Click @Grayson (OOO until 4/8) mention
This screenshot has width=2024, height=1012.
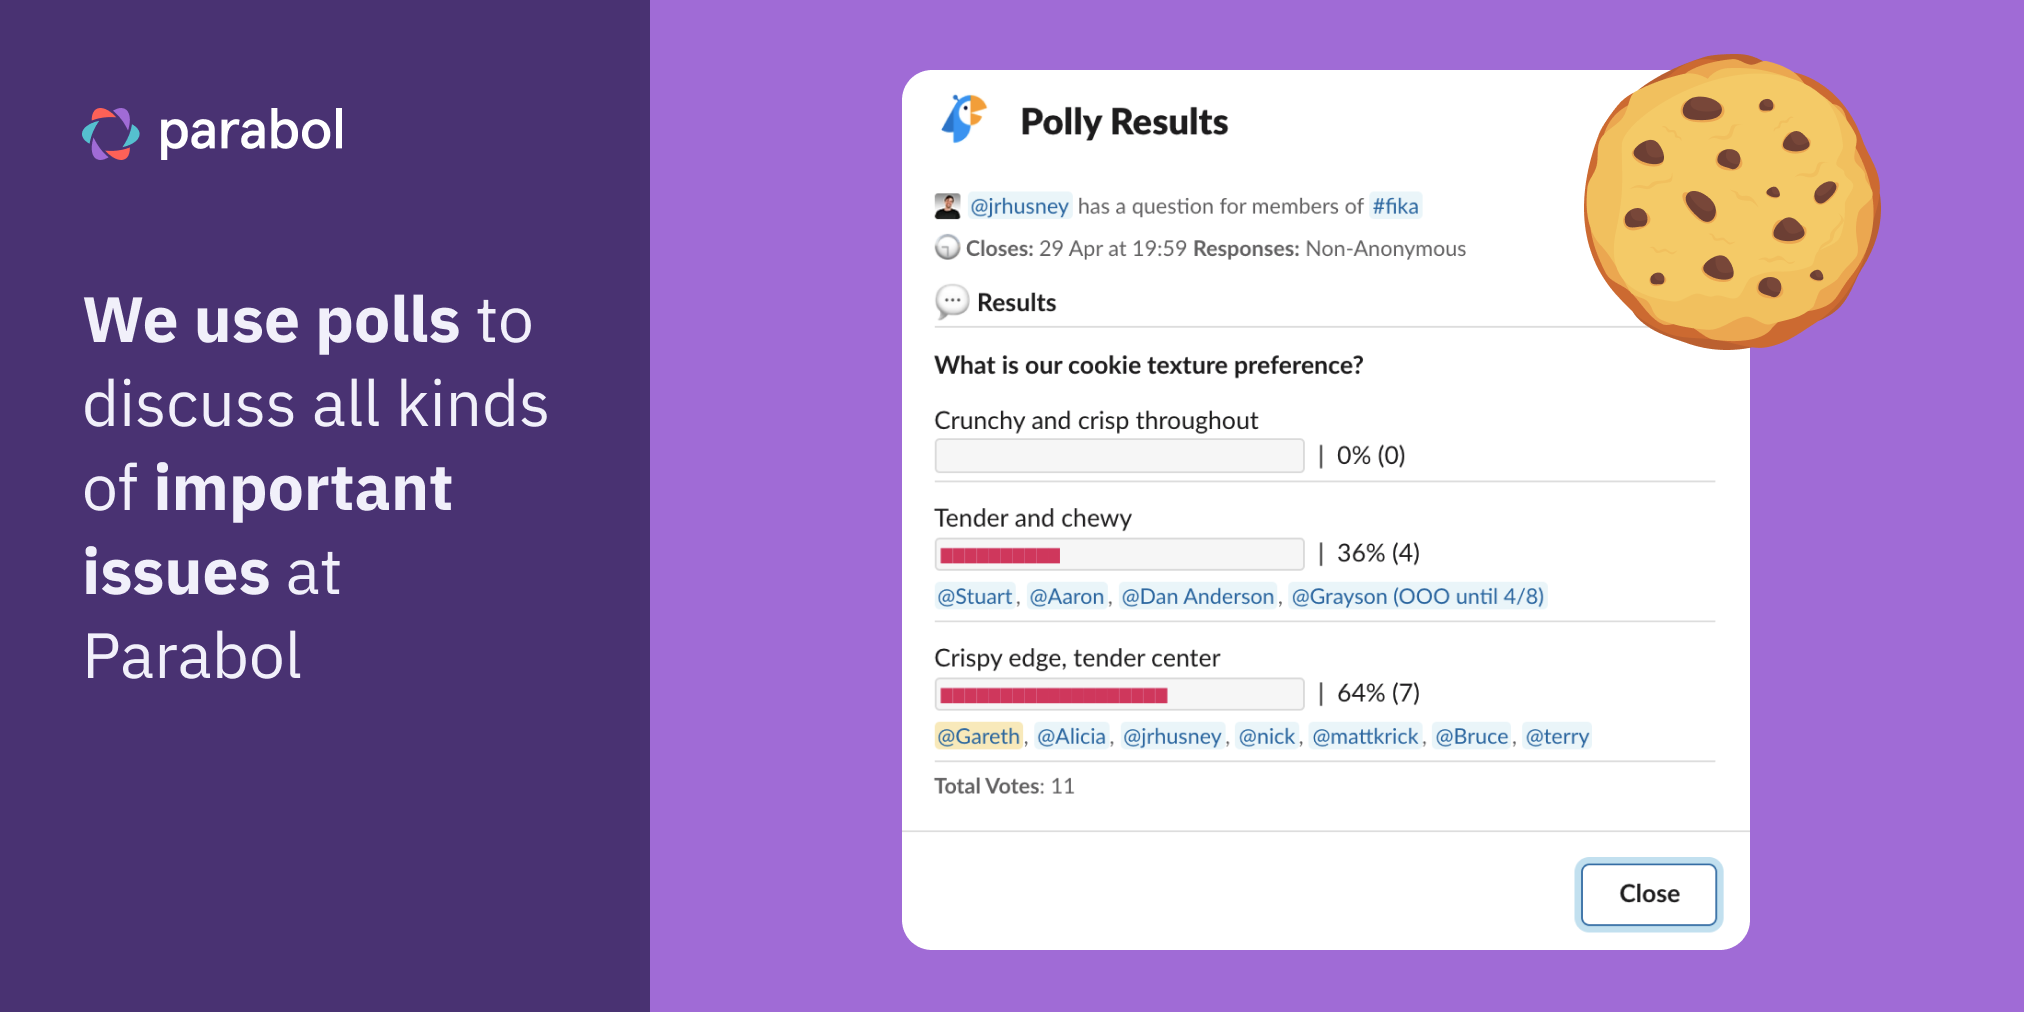pos(1416,596)
